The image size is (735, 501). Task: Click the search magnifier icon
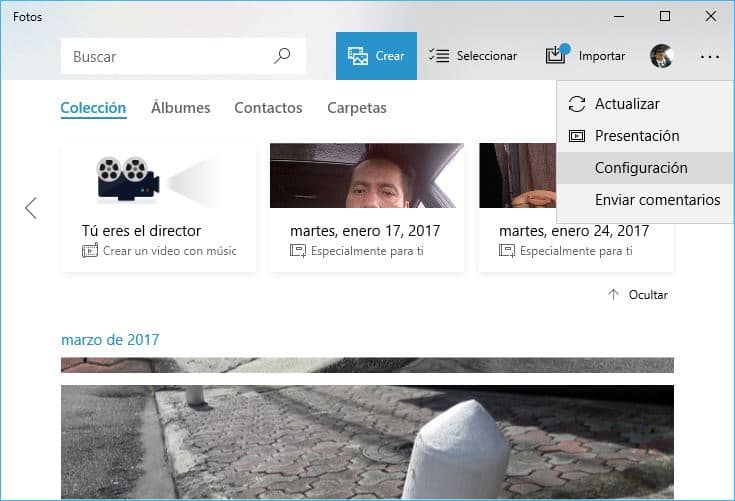282,56
